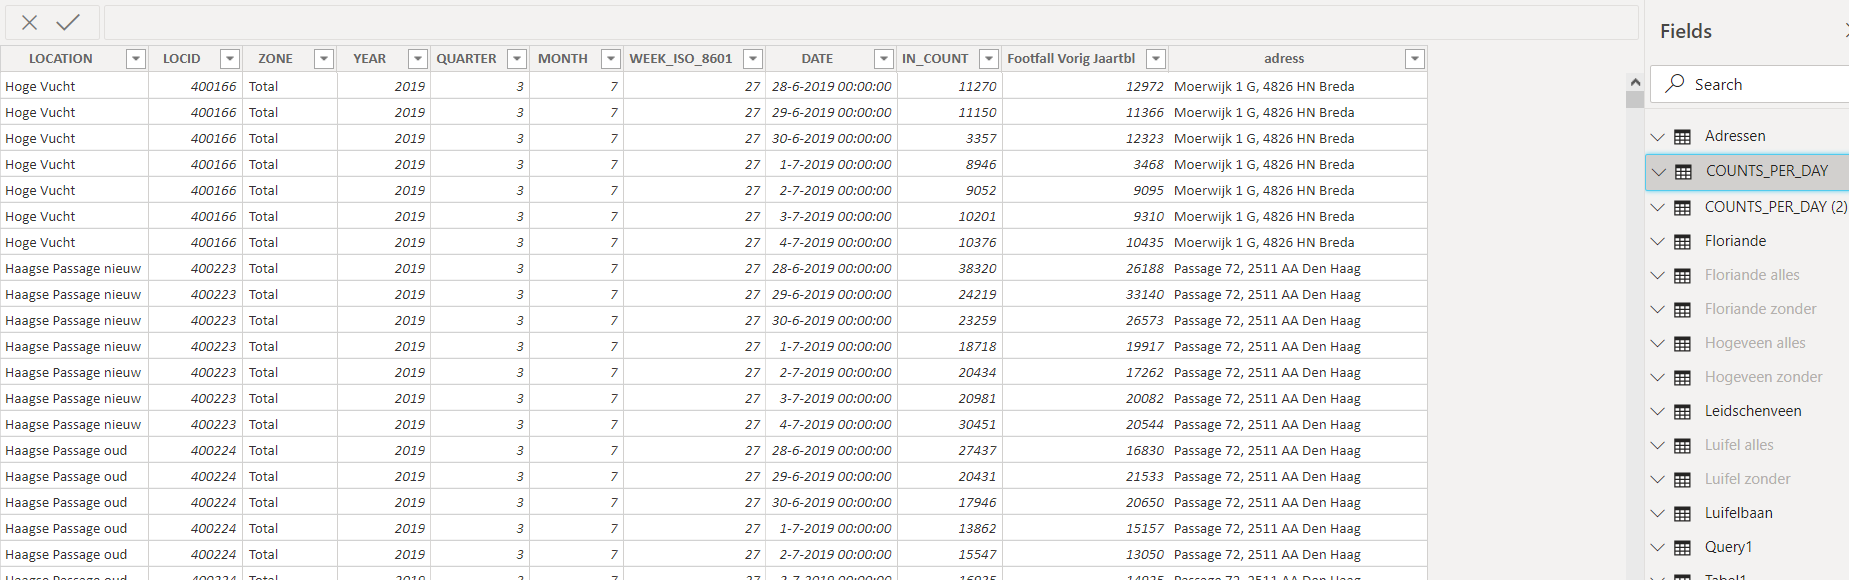Open the Footfall Vorig Jaartbl filter dropdown
1849x581 pixels.
1156,59
